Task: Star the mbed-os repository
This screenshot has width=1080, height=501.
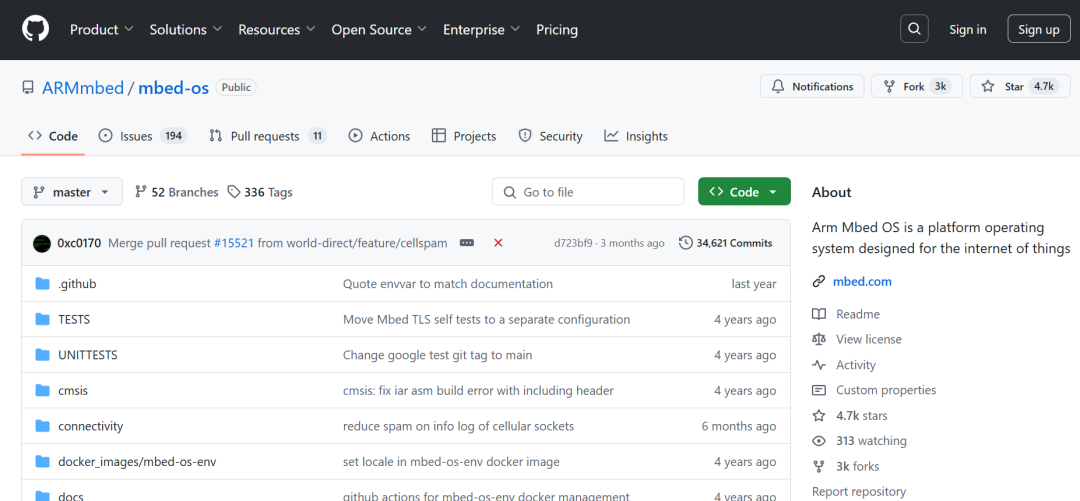Action: (1014, 87)
